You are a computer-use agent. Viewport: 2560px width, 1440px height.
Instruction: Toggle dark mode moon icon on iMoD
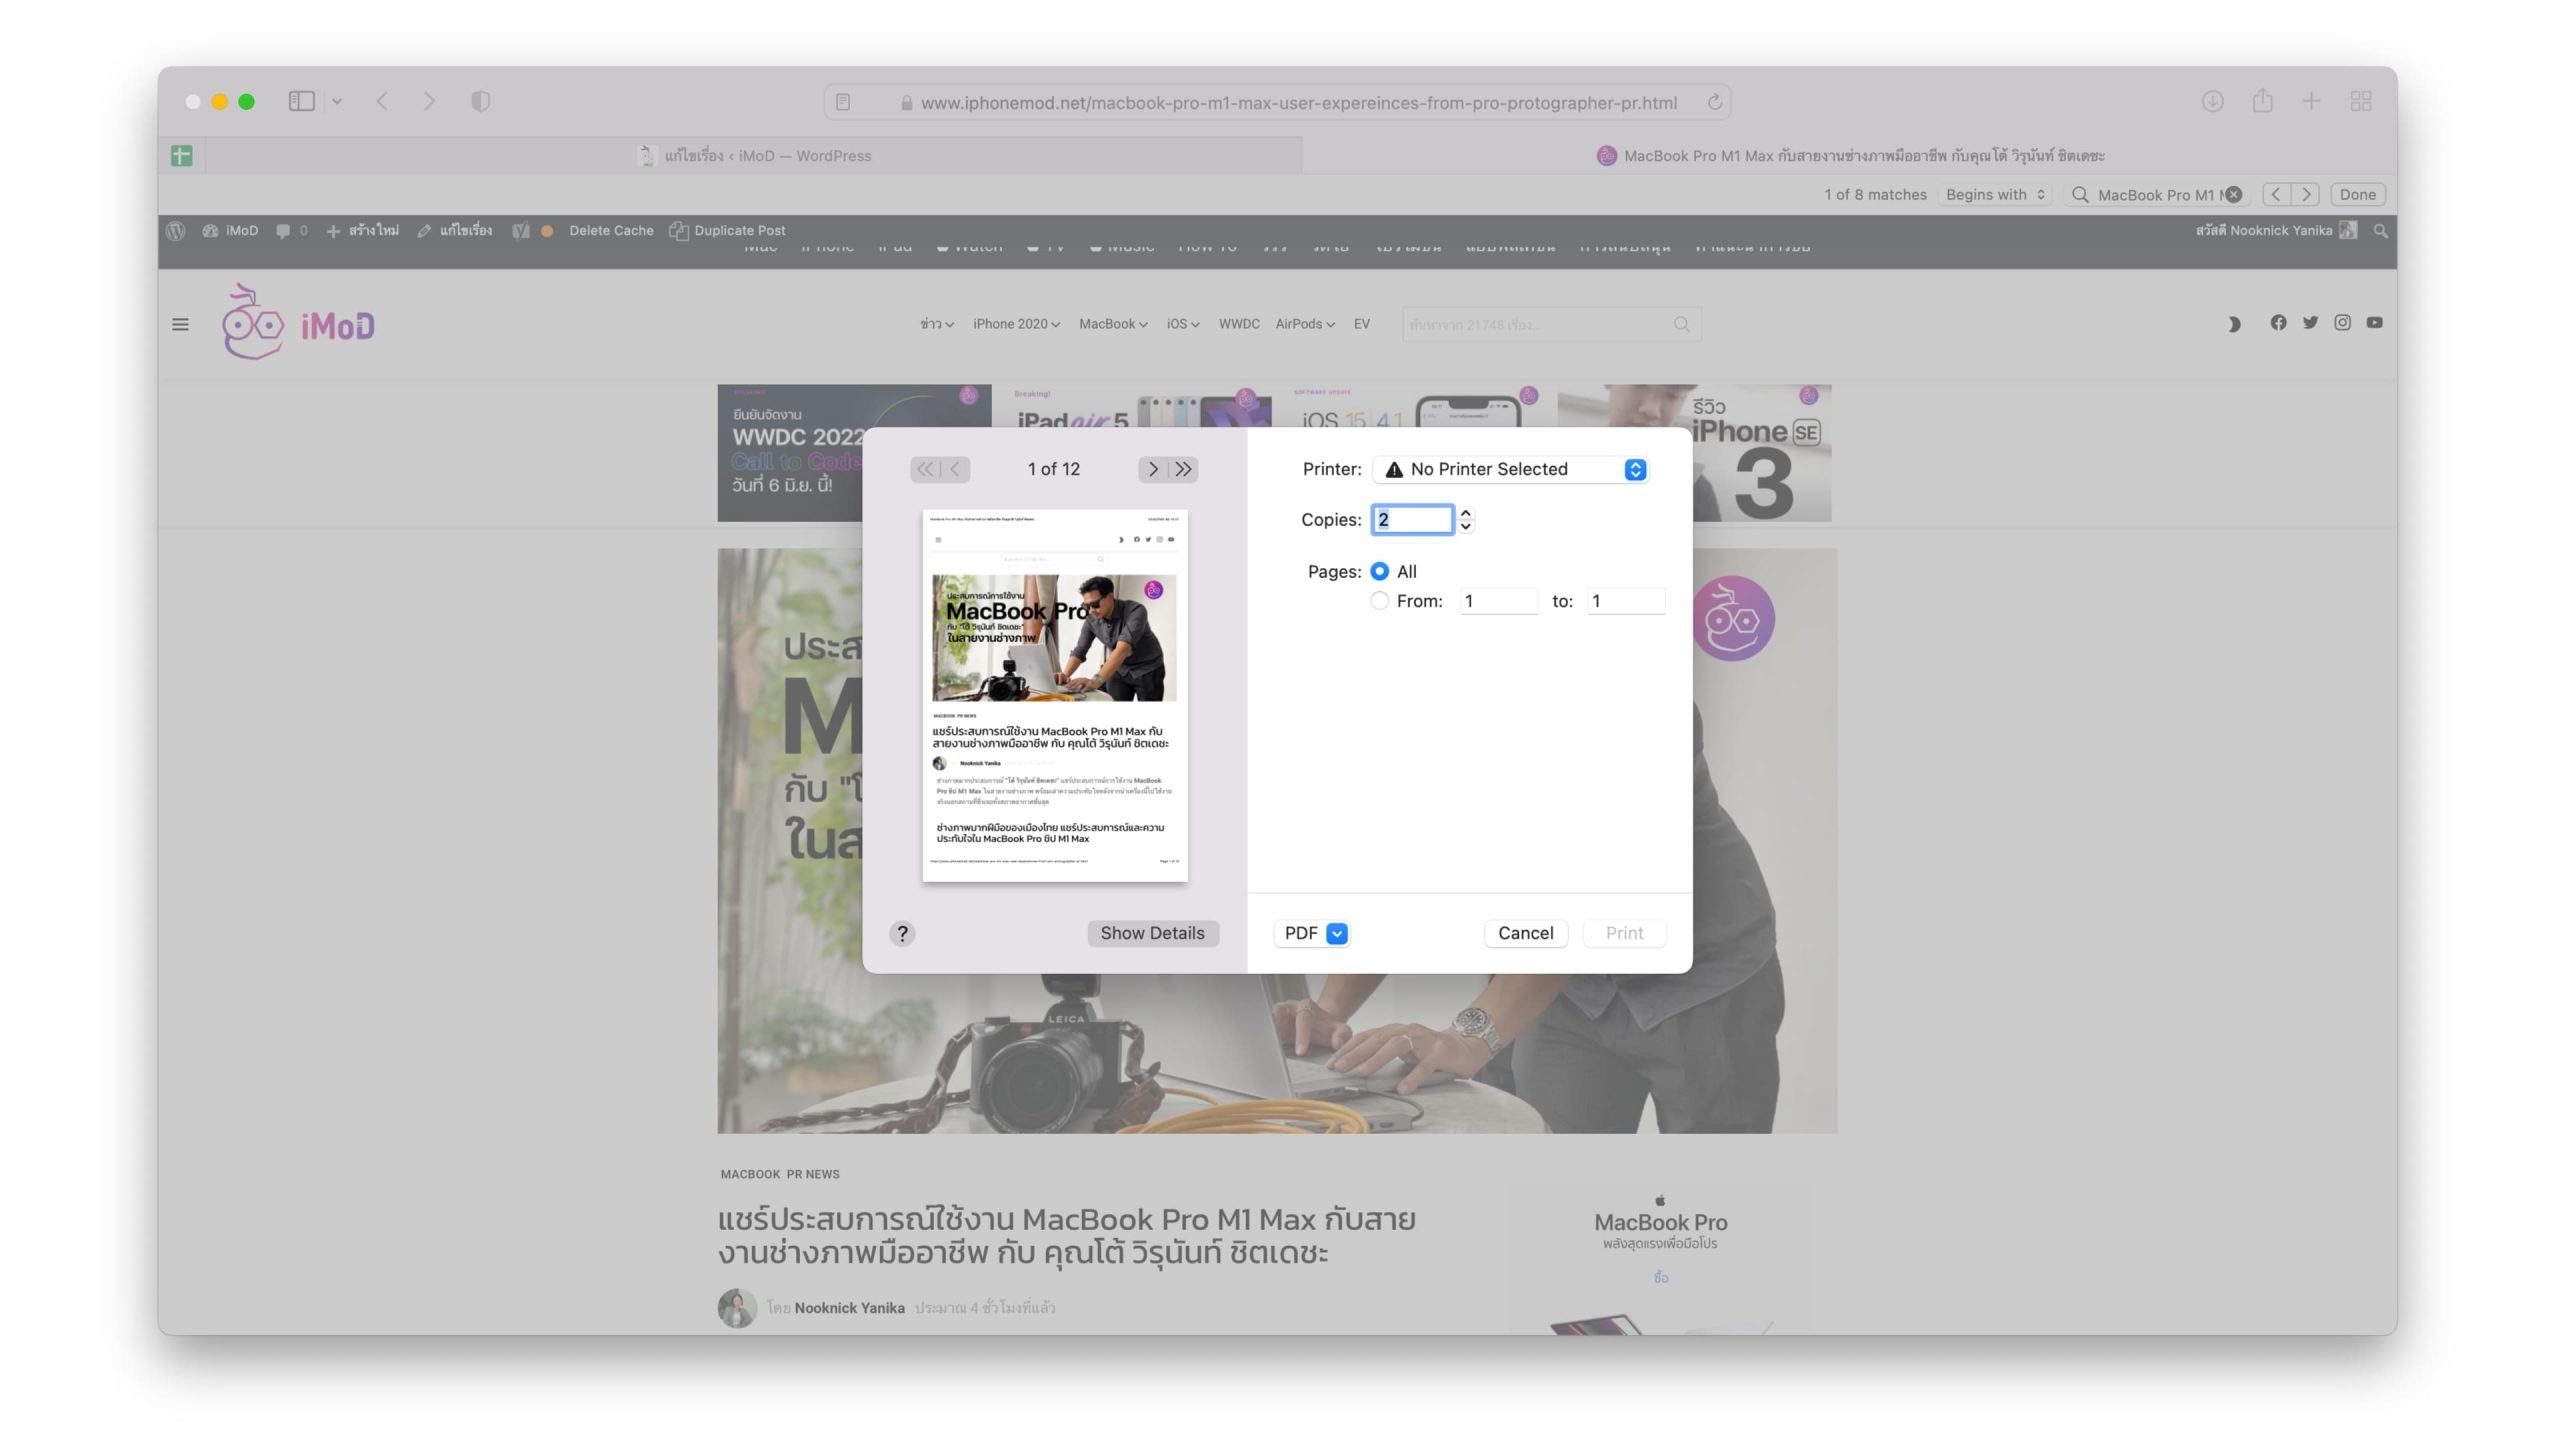(2233, 324)
